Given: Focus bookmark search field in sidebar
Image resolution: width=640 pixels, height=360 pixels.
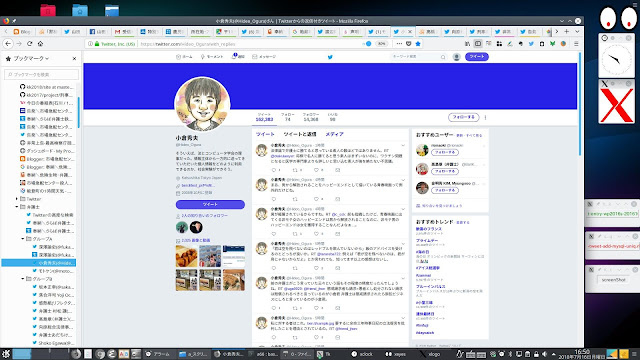Looking at the screenshot, I should point(41,74).
